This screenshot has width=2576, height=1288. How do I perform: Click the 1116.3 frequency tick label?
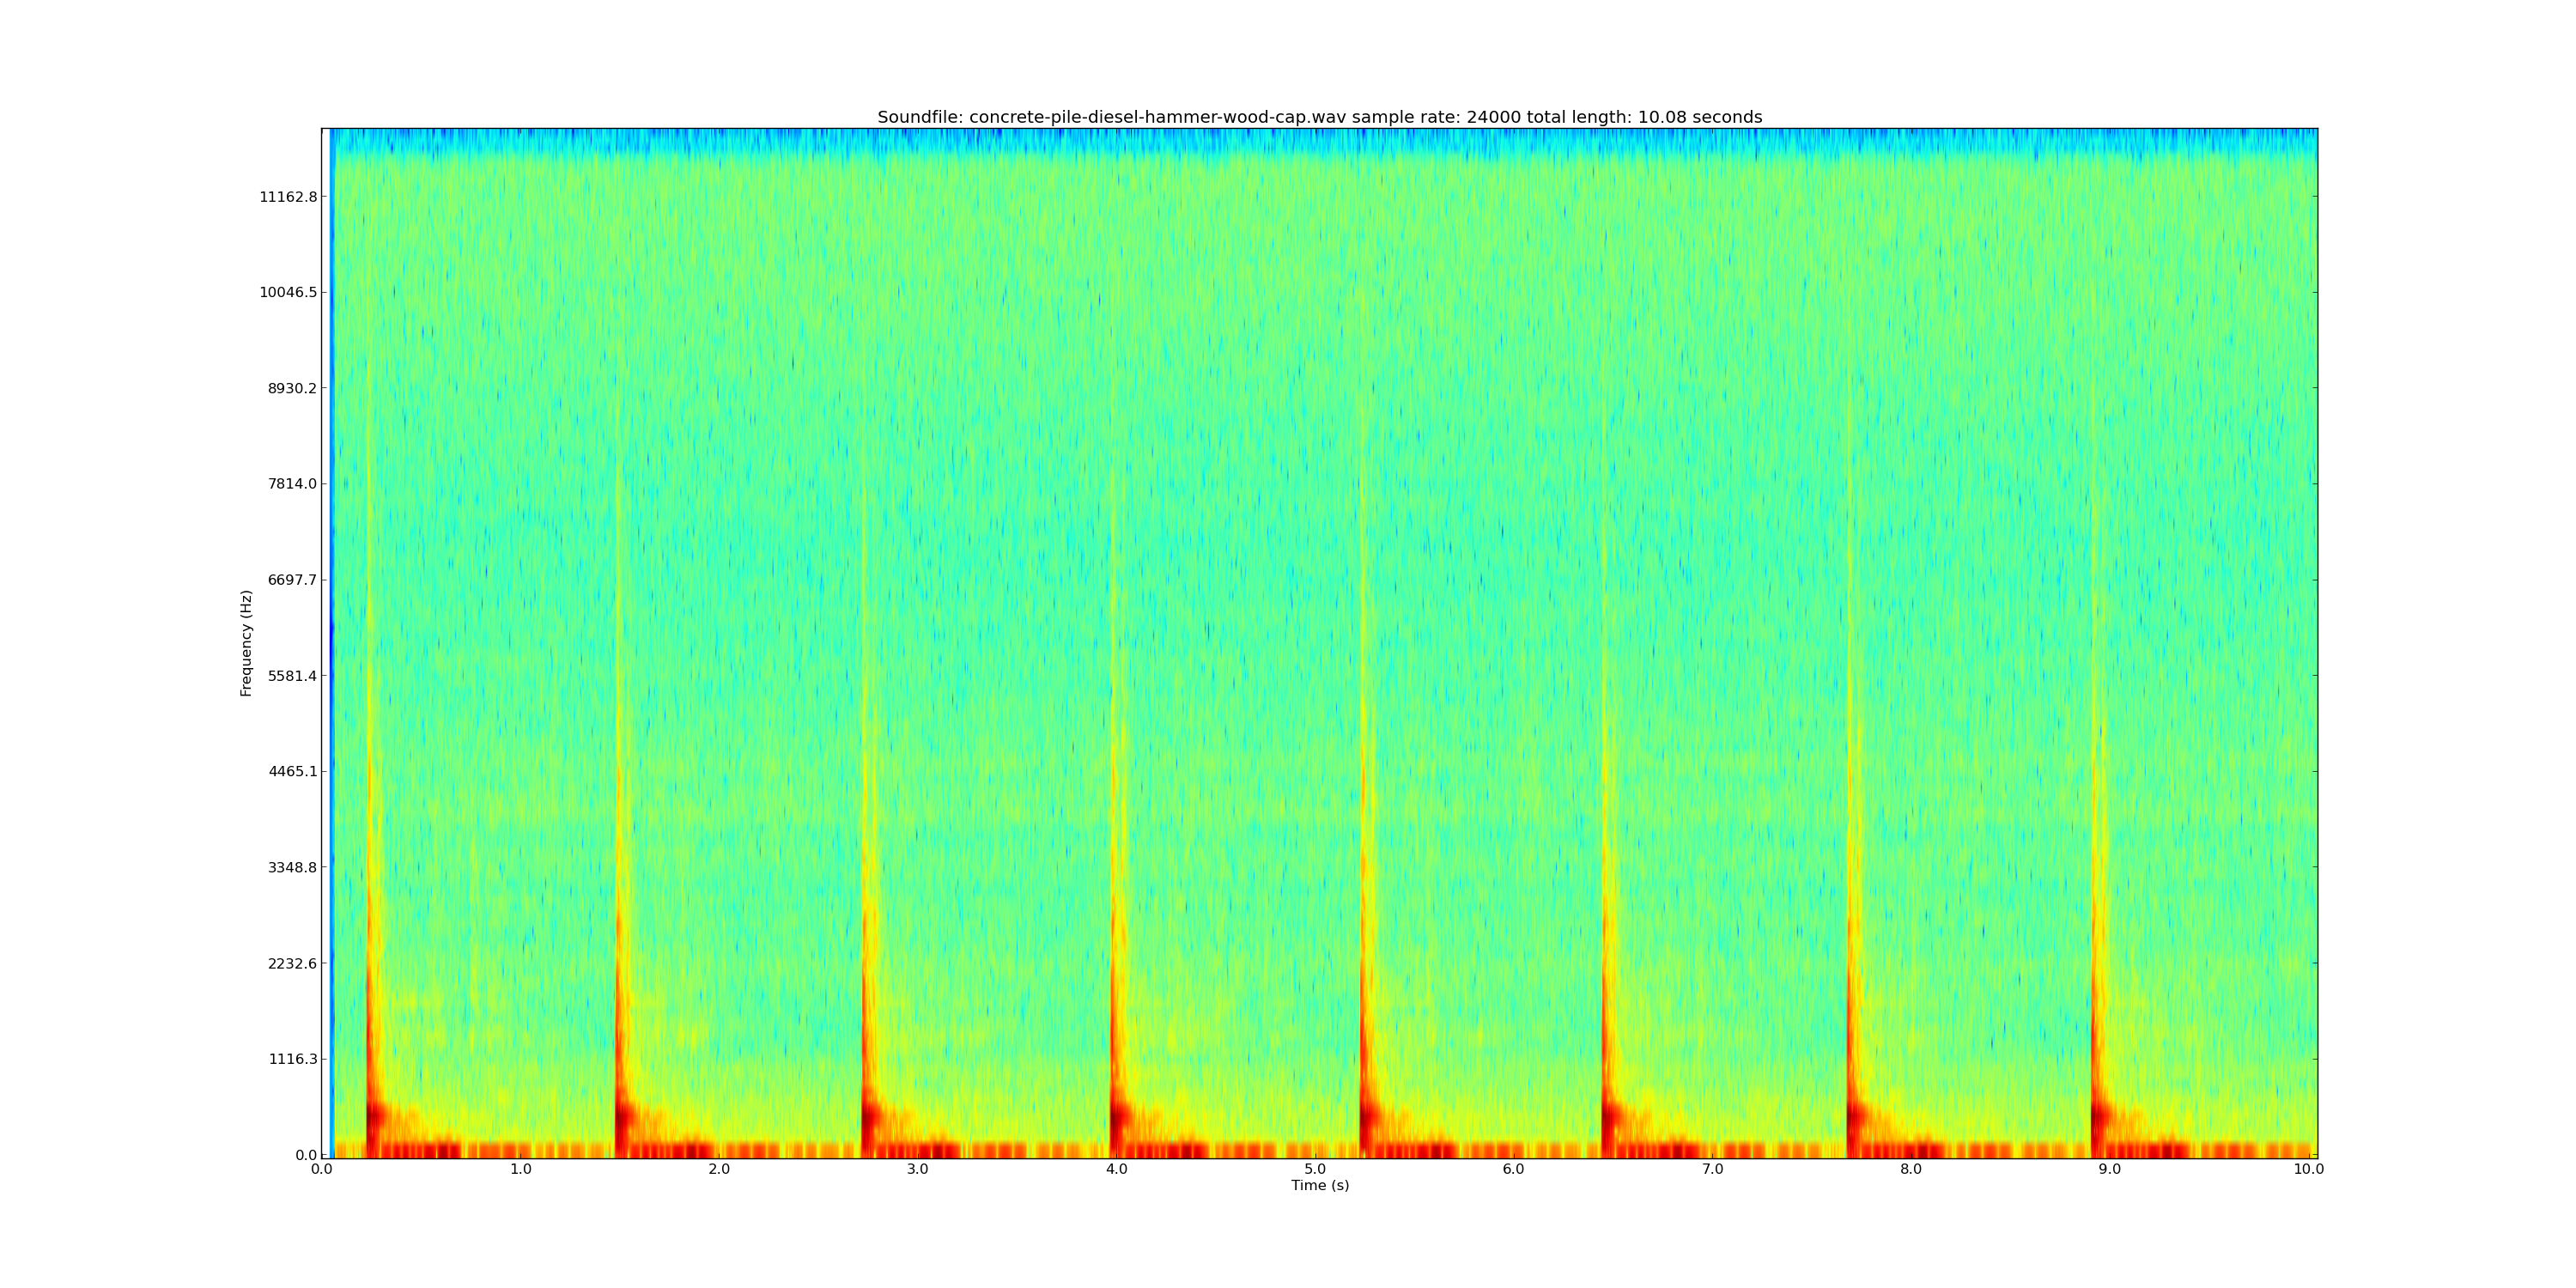click(x=291, y=1059)
